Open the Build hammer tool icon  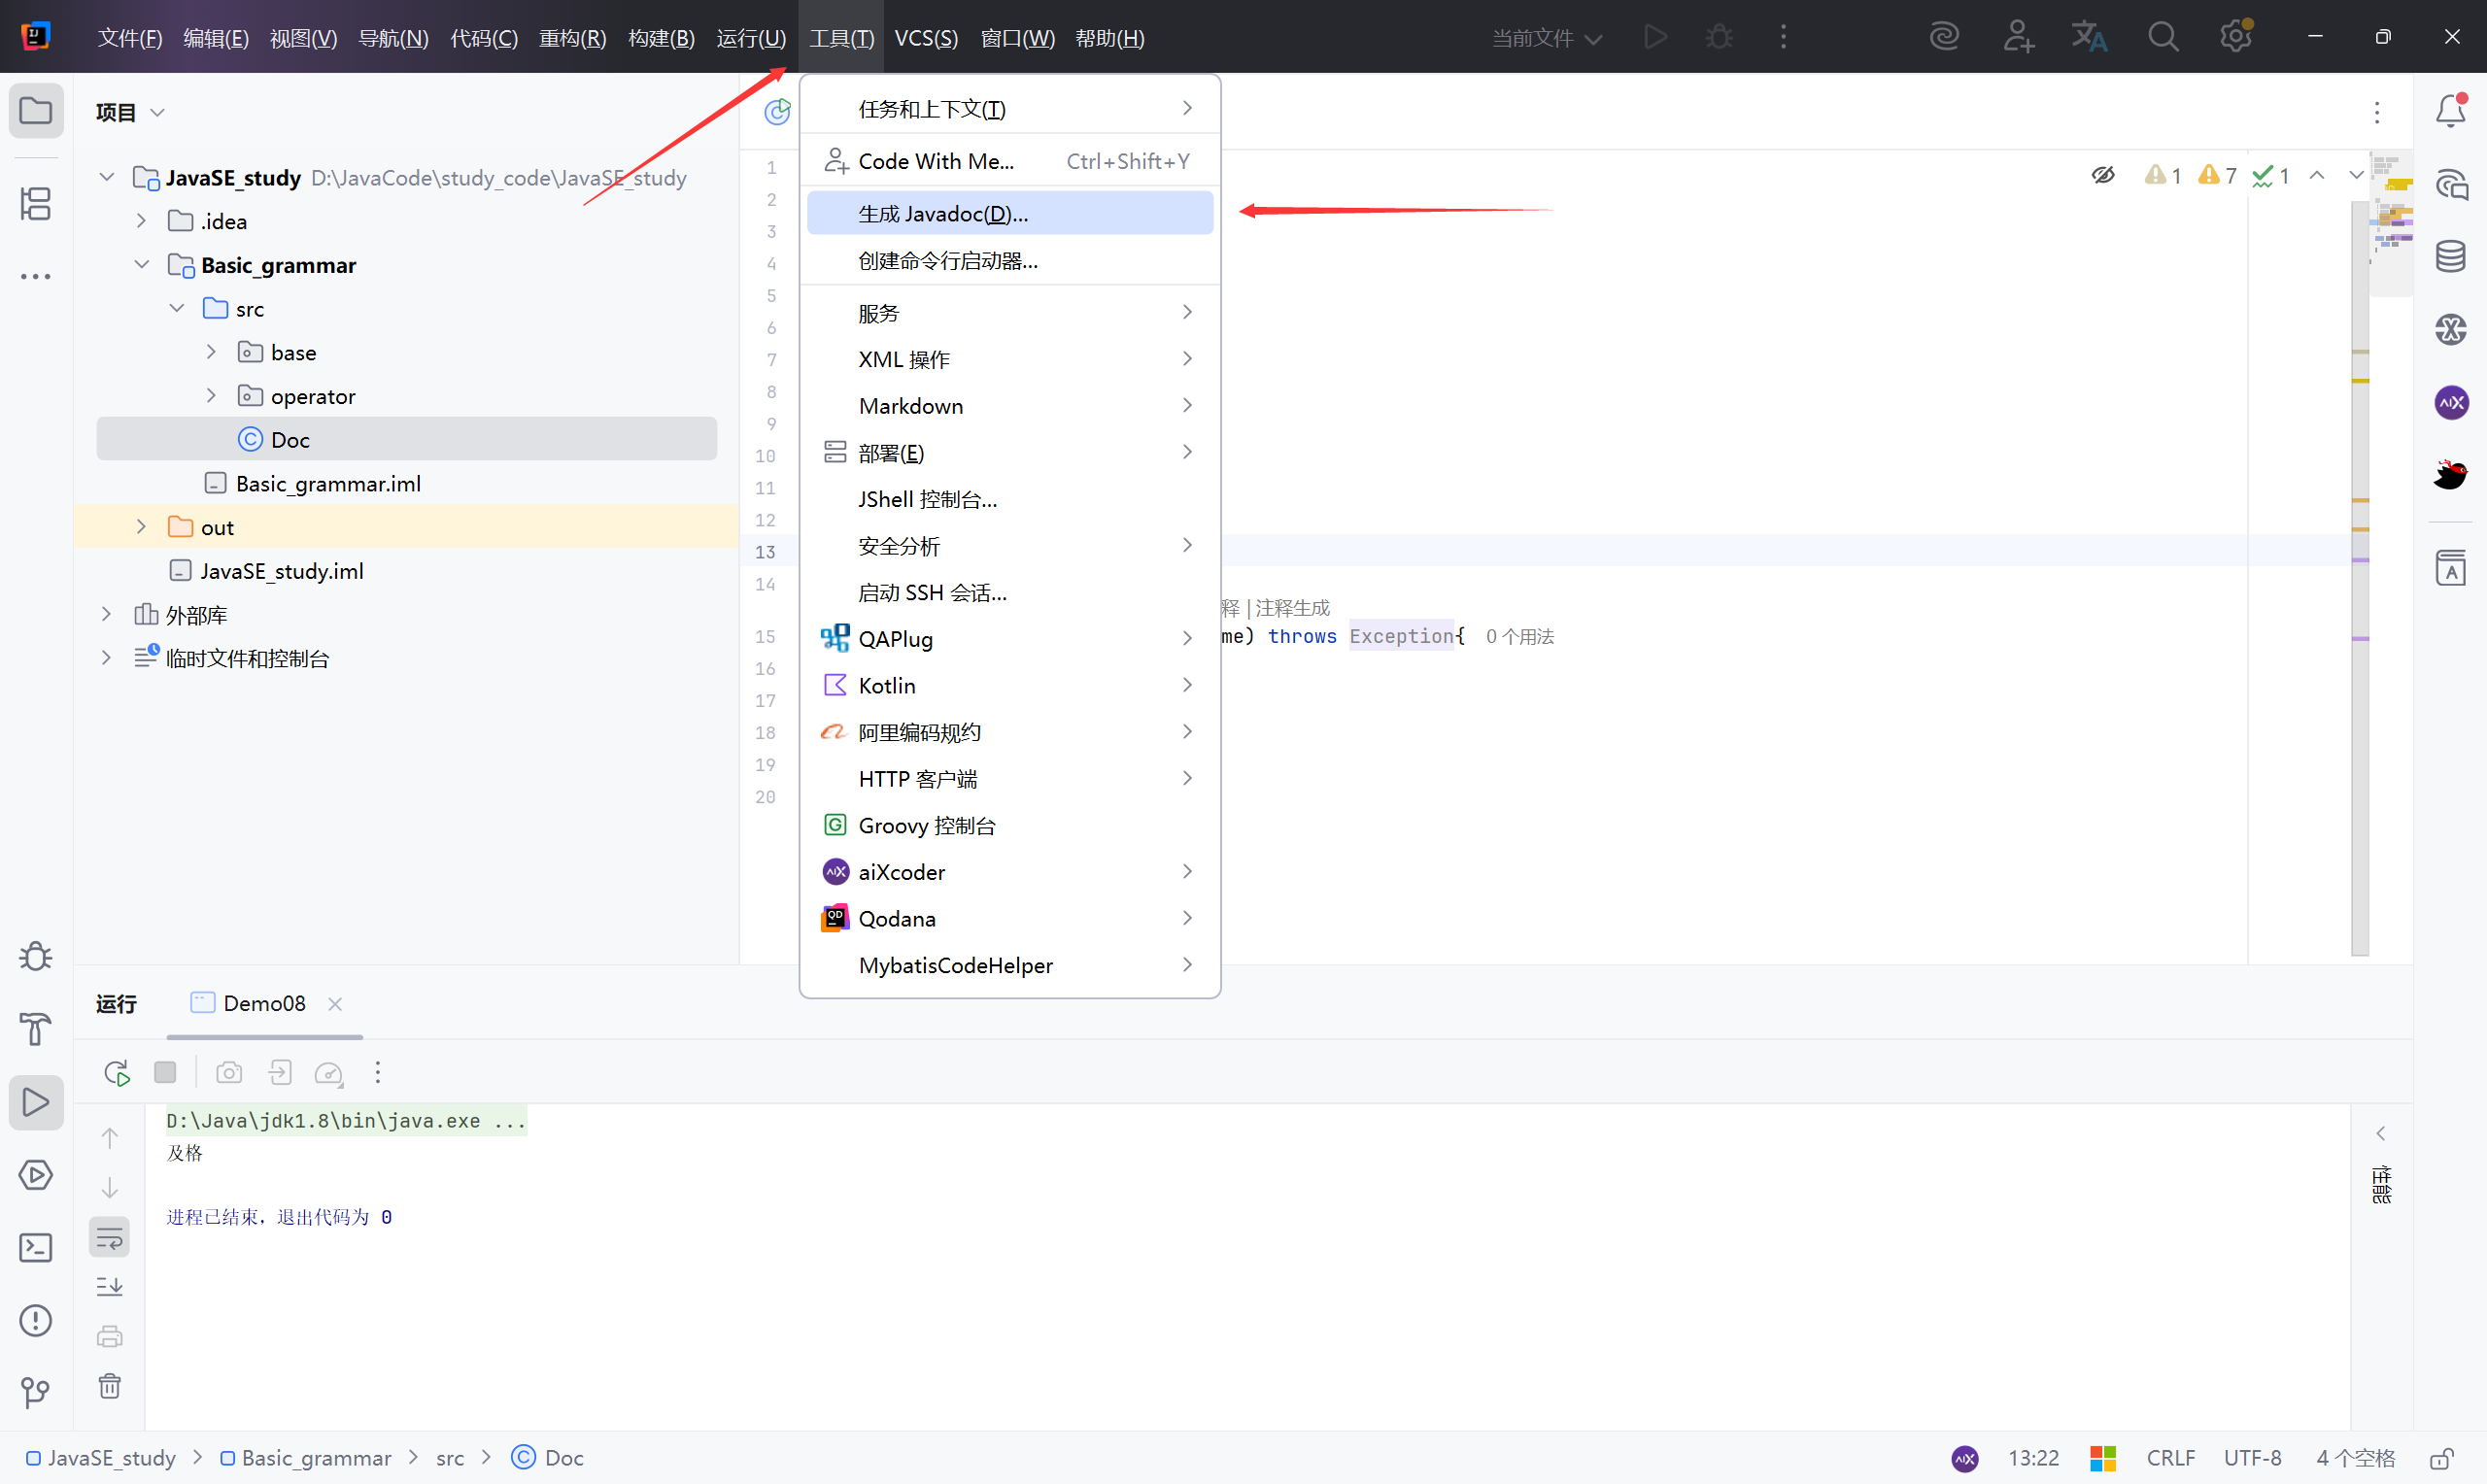pyautogui.click(x=36, y=1029)
